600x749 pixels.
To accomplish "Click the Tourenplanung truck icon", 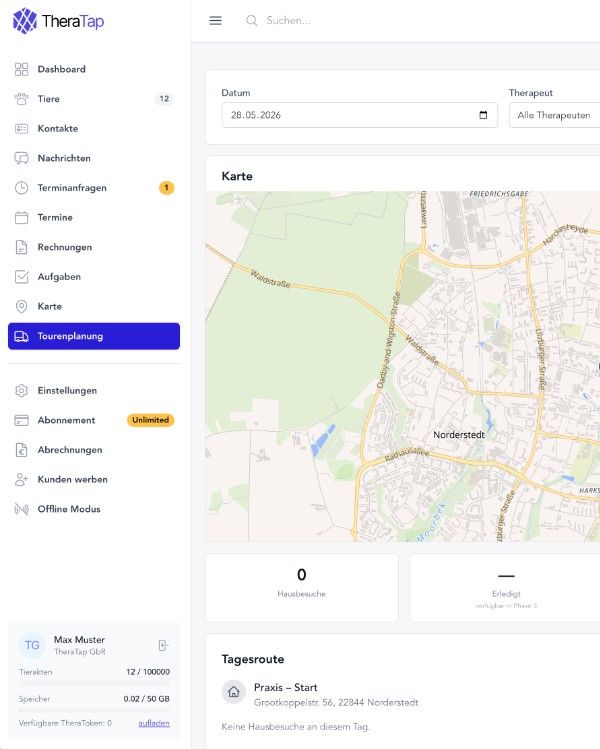I will 21,336.
